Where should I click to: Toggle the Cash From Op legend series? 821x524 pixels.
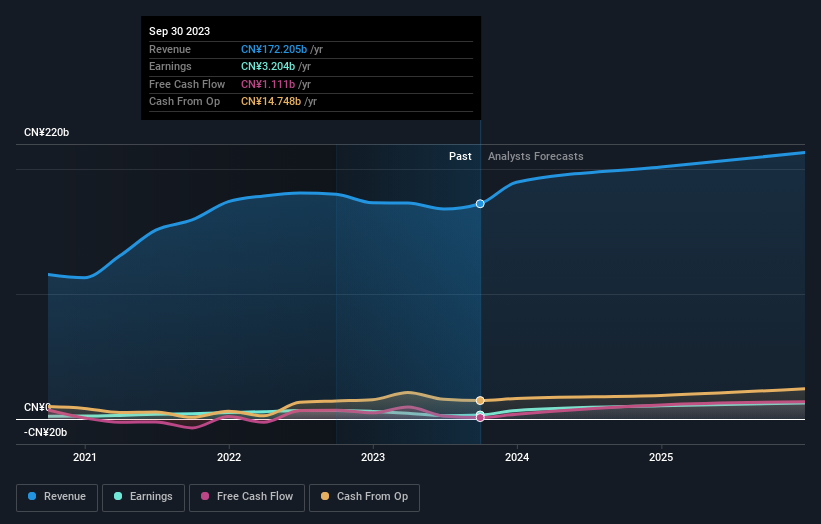coord(364,497)
